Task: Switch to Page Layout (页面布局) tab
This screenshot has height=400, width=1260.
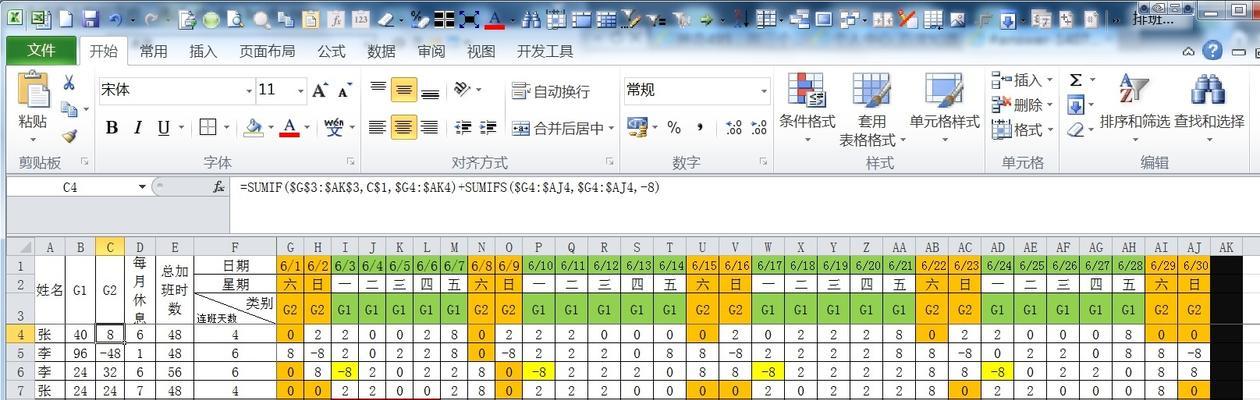Action: pyautogui.click(x=267, y=52)
